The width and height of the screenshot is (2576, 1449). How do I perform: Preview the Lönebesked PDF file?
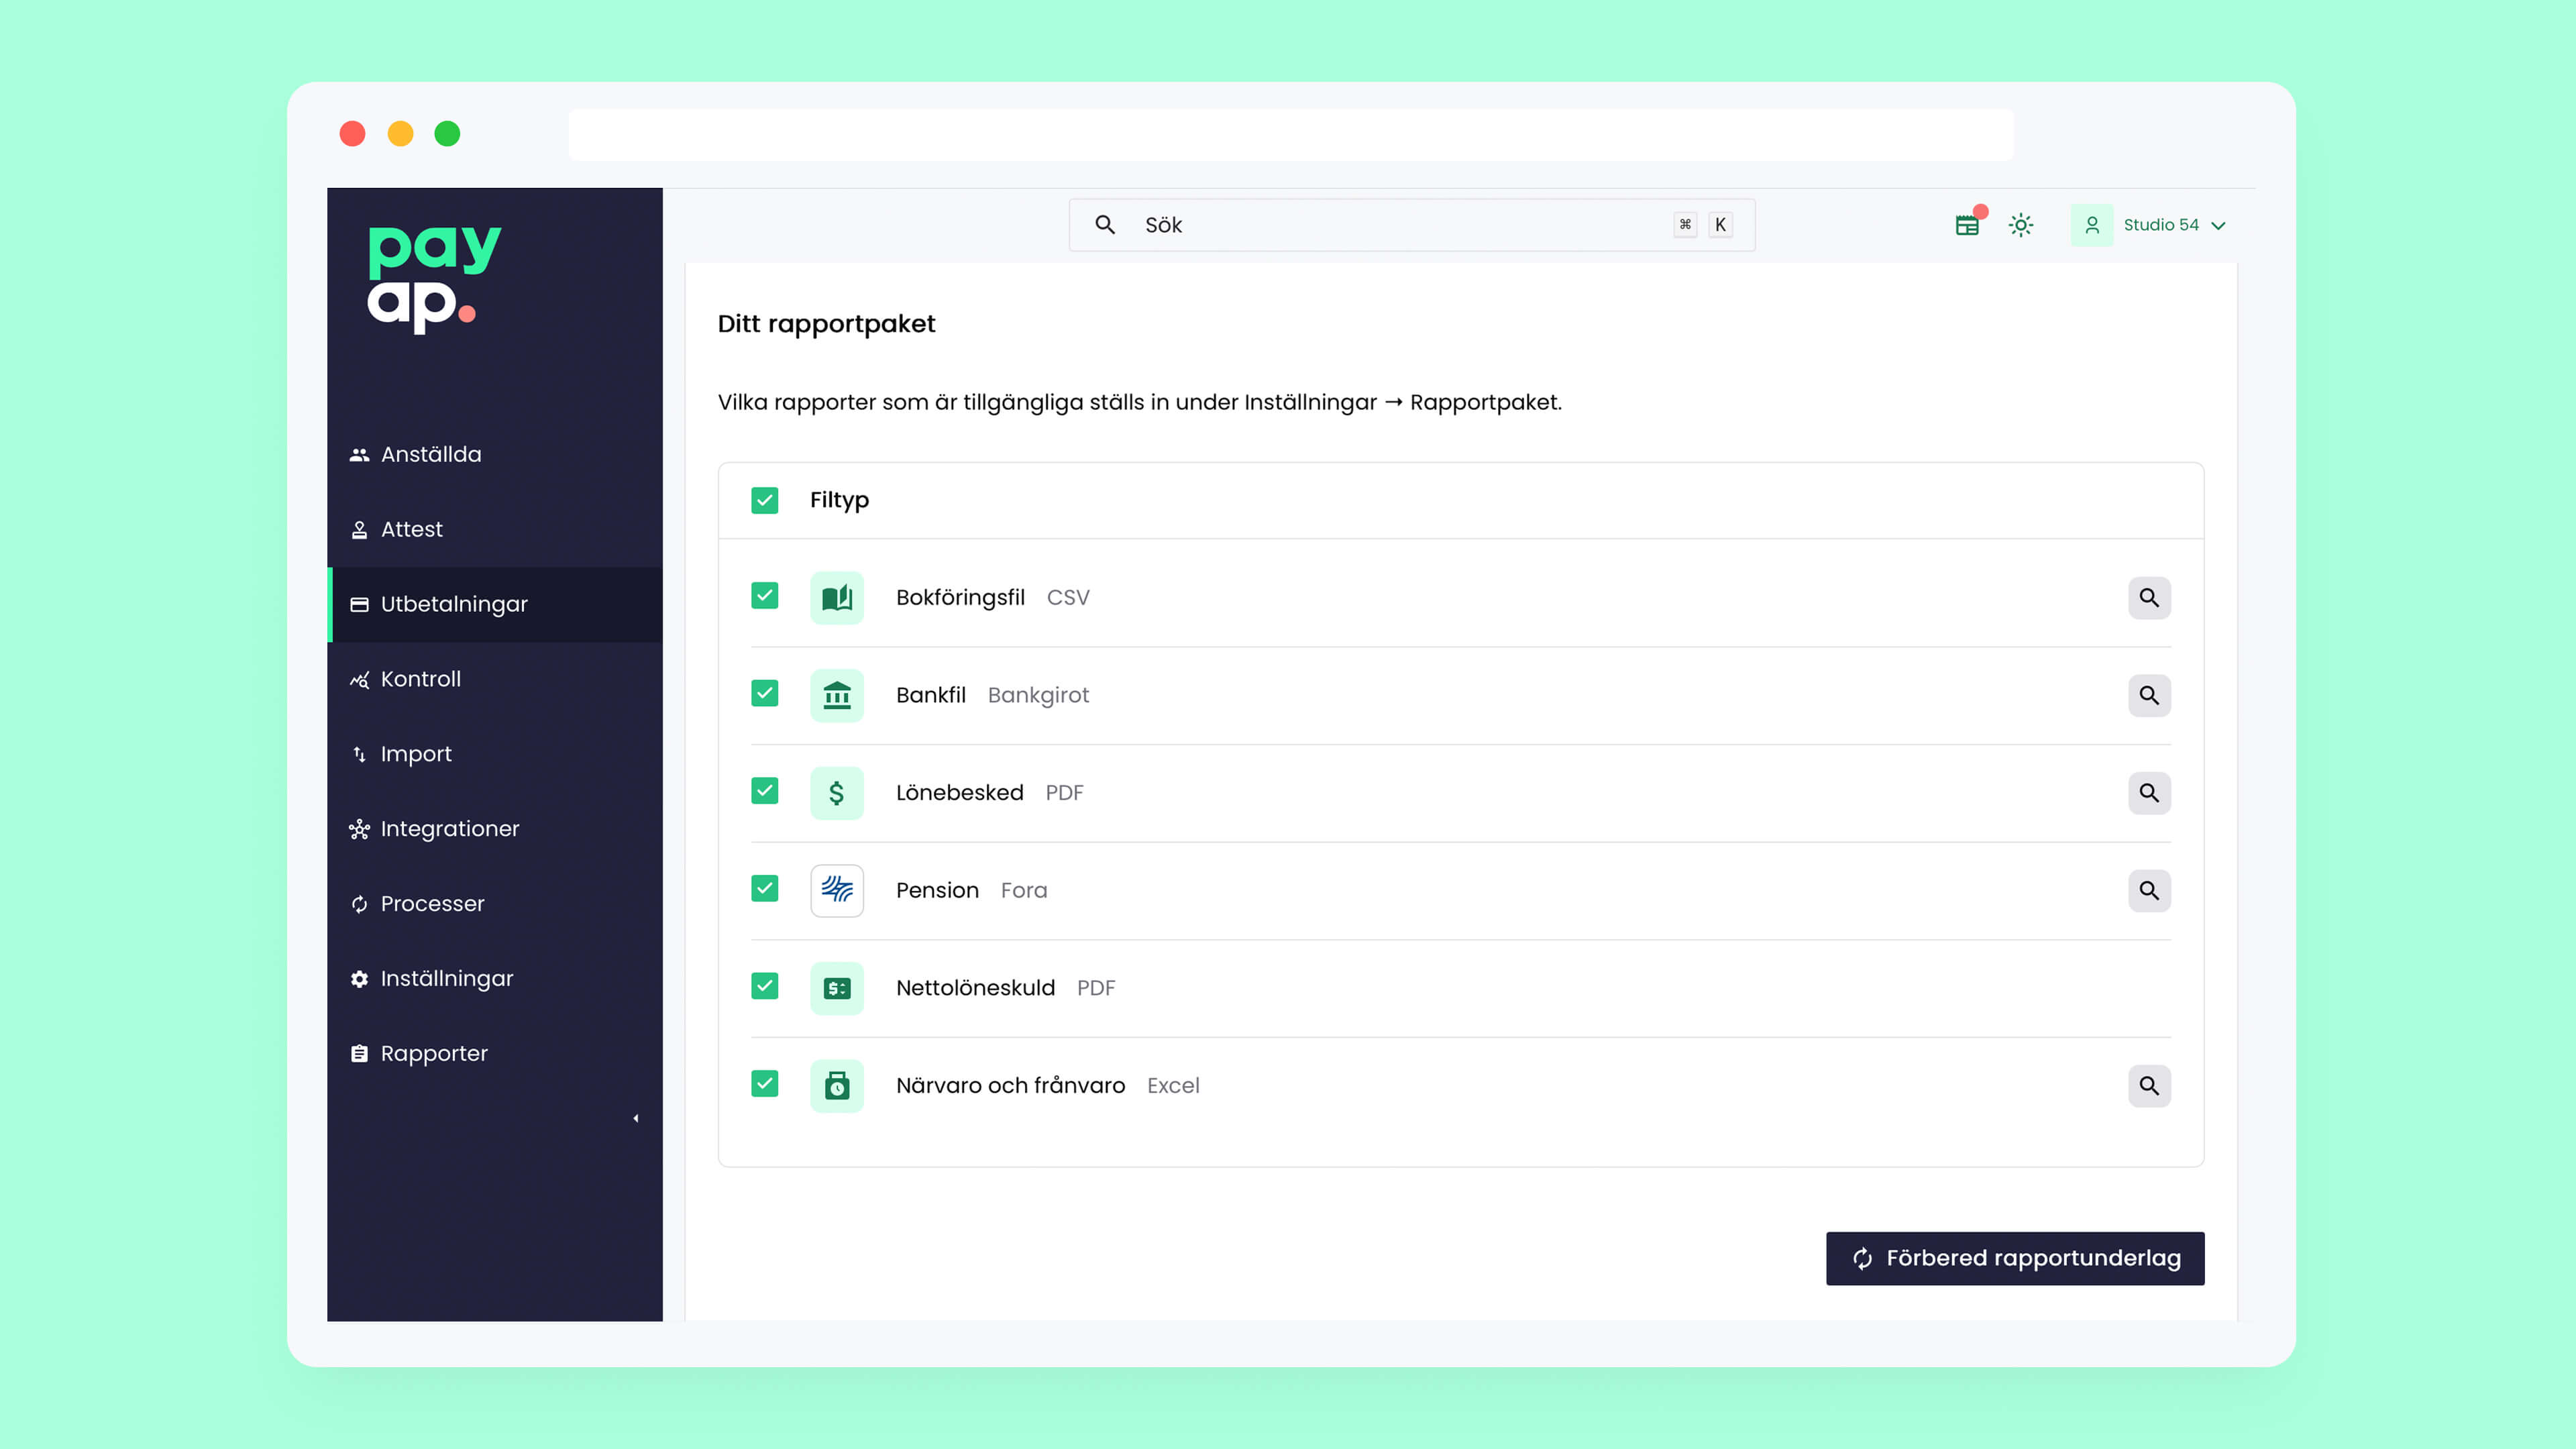[2148, 793]
